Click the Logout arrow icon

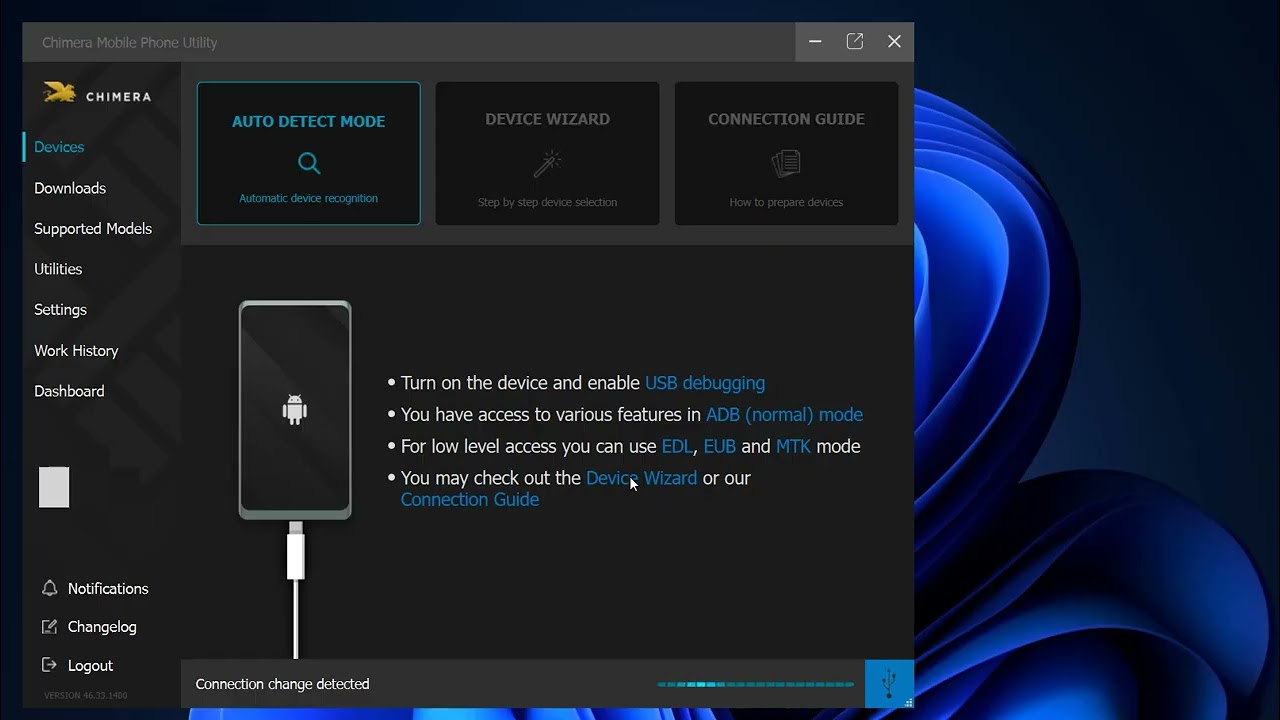[49, 665]
